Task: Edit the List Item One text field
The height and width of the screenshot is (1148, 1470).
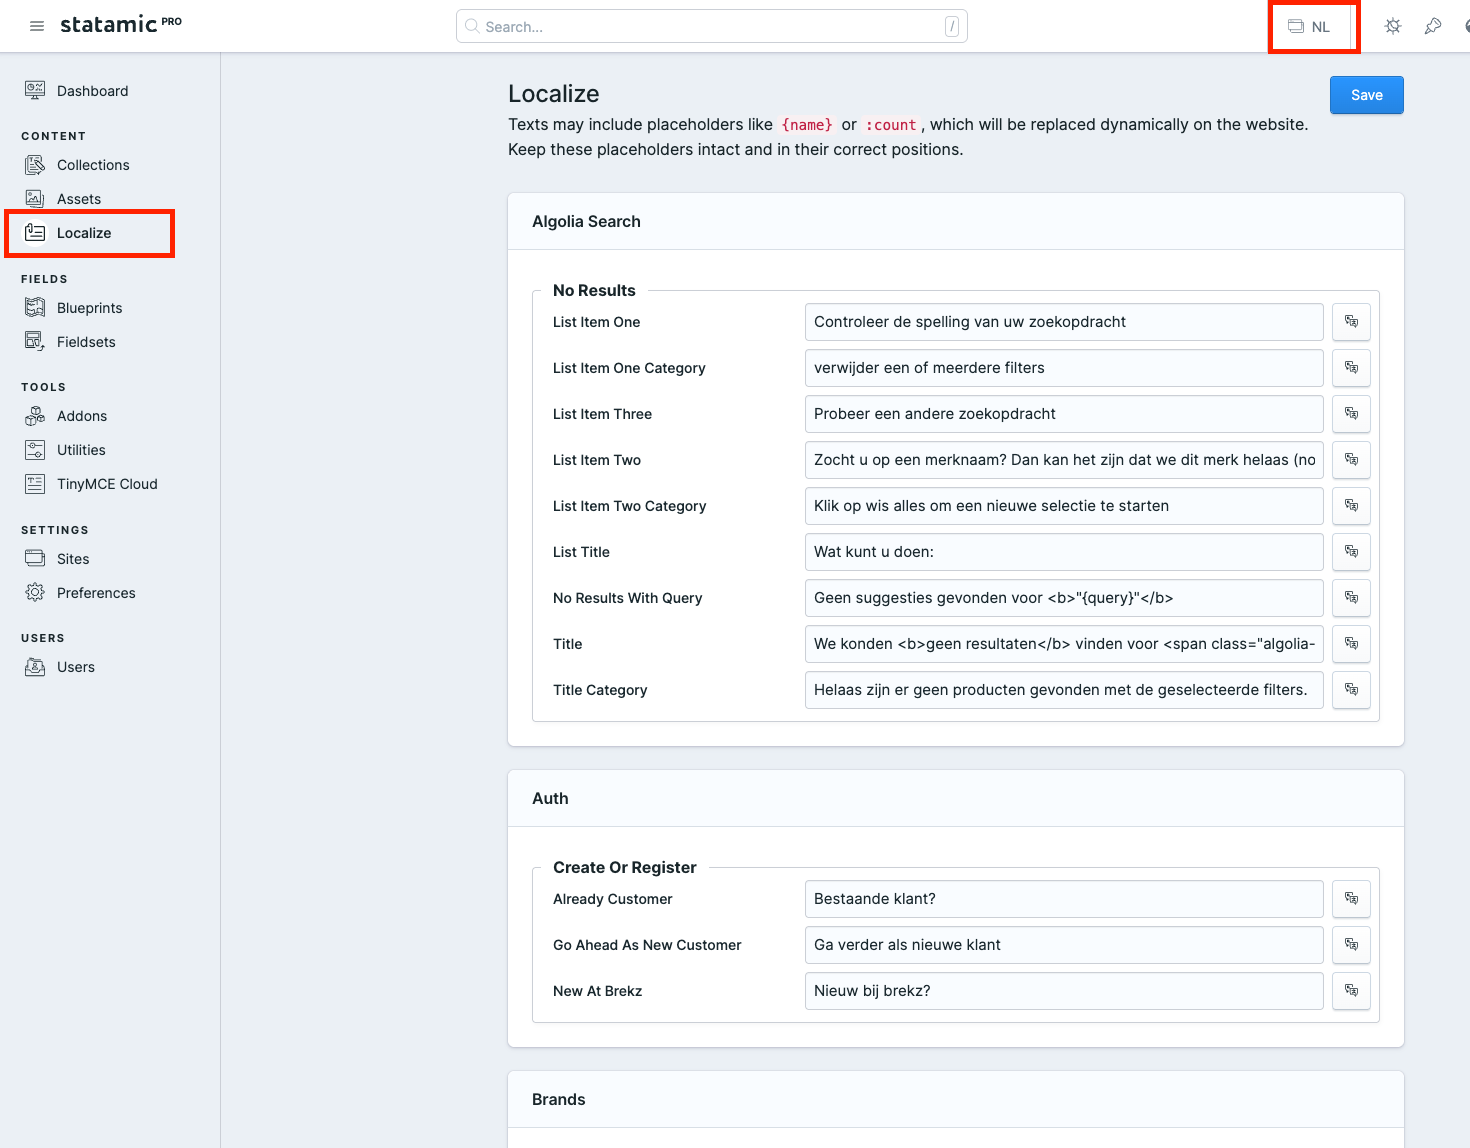Action: coord(1064,322)
